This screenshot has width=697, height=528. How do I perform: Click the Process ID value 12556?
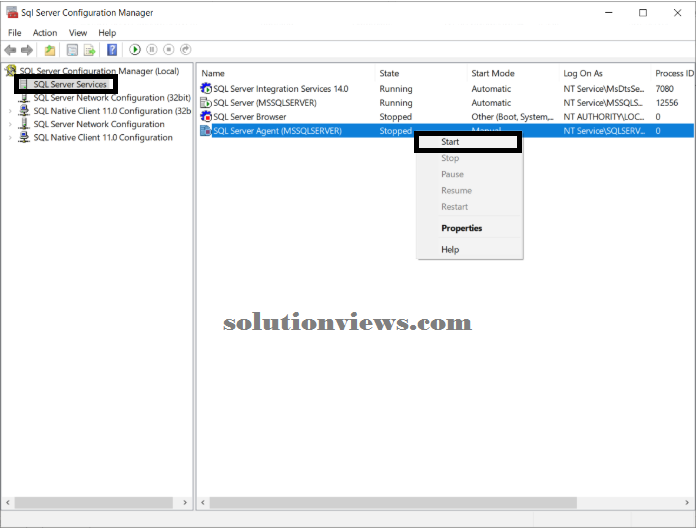click(x=667, y=103)
